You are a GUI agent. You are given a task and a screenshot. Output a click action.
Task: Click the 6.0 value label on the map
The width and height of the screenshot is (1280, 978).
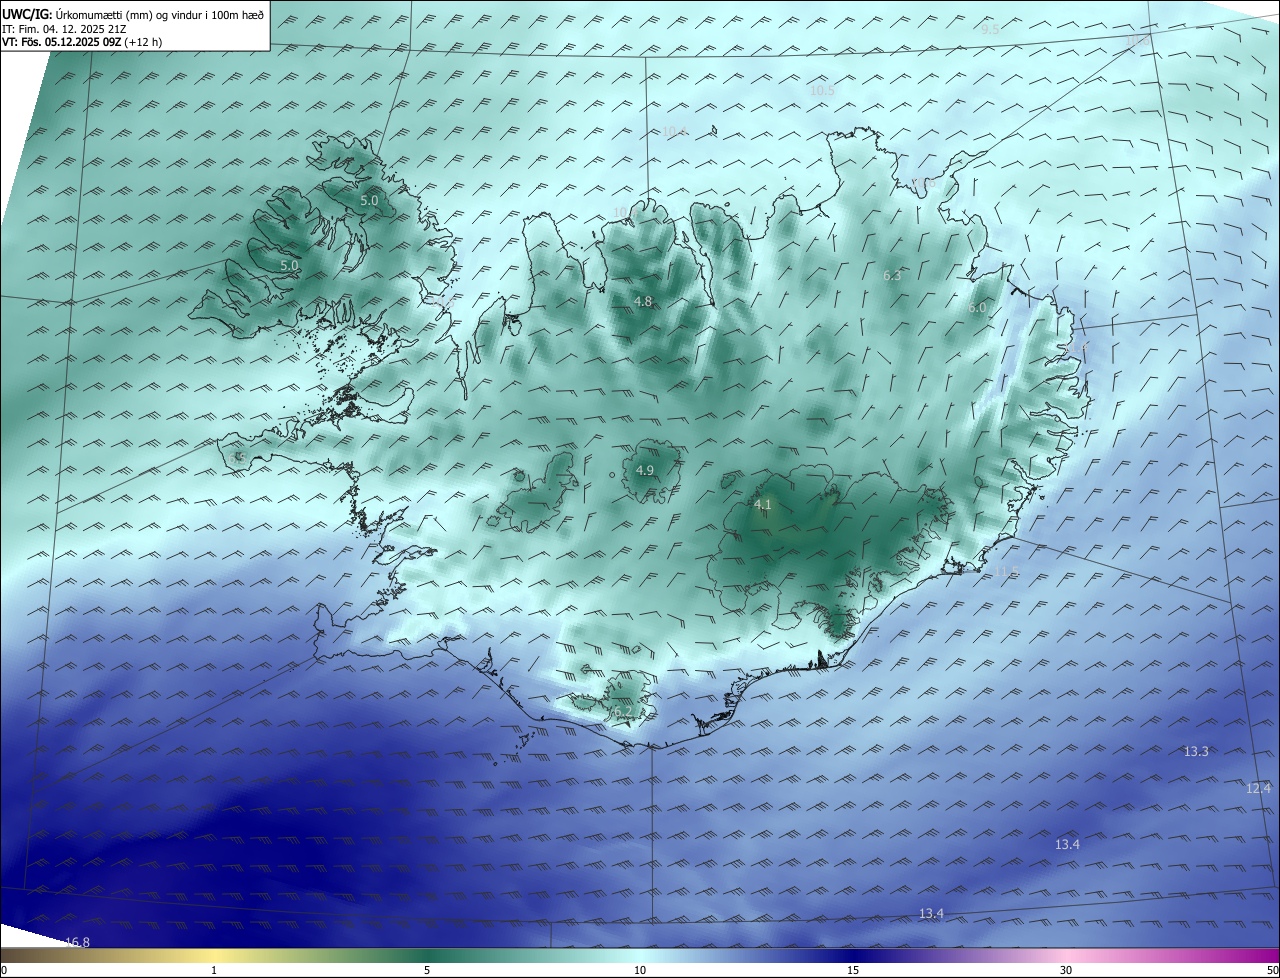pos(977,308)
